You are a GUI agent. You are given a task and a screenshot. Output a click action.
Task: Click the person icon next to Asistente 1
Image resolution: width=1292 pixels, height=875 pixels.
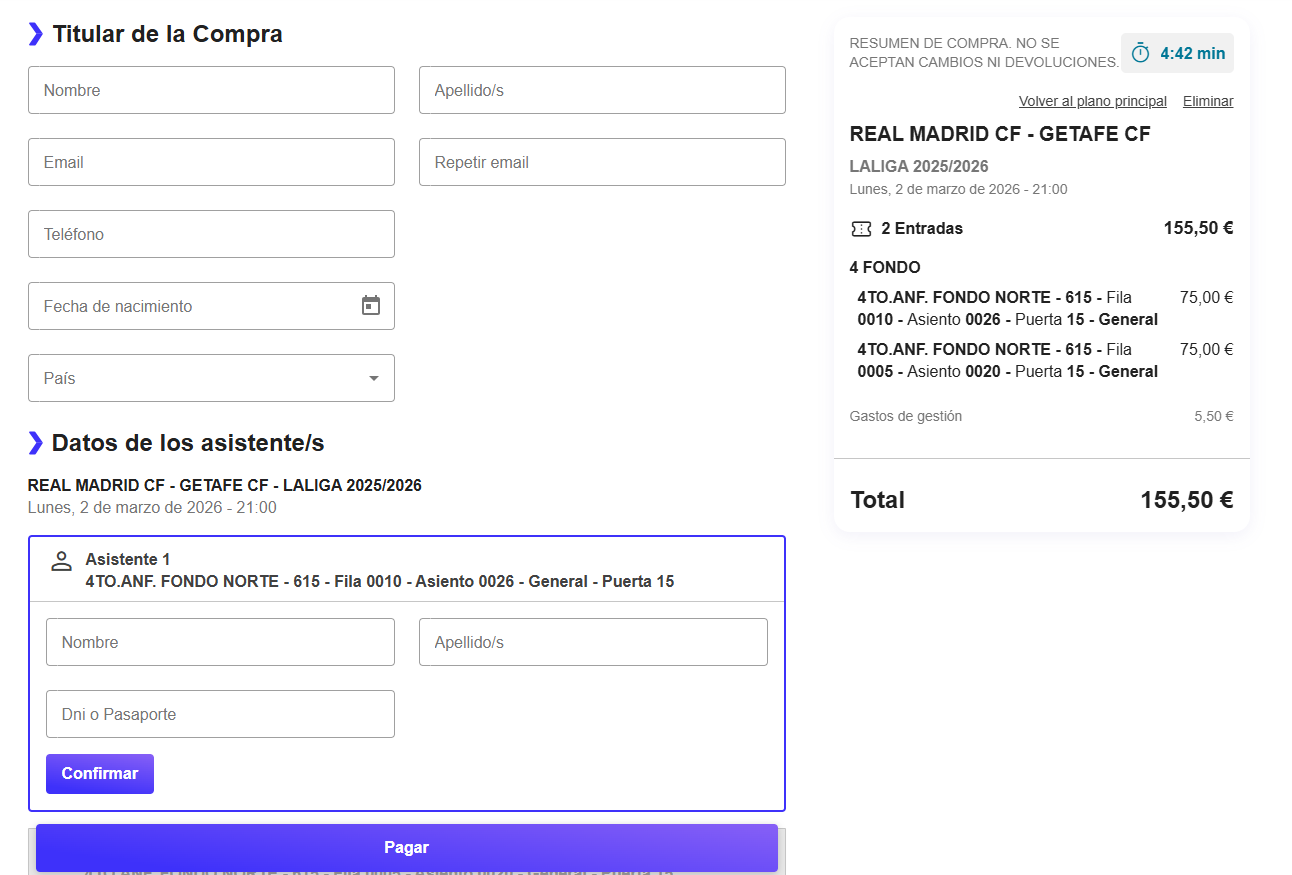coord(62,561)
